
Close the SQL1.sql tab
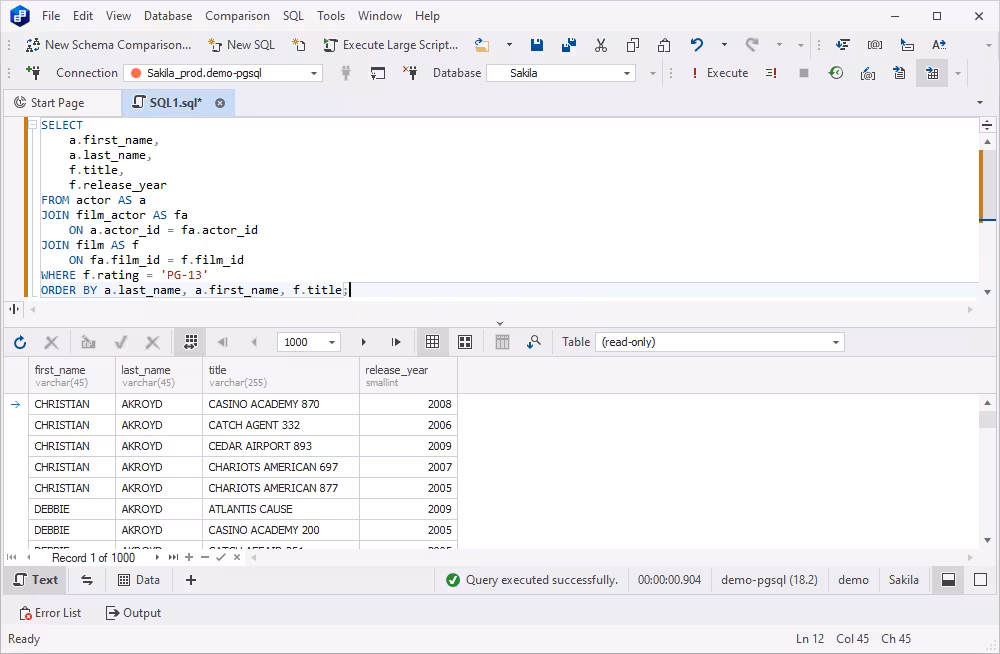[220, 103]
